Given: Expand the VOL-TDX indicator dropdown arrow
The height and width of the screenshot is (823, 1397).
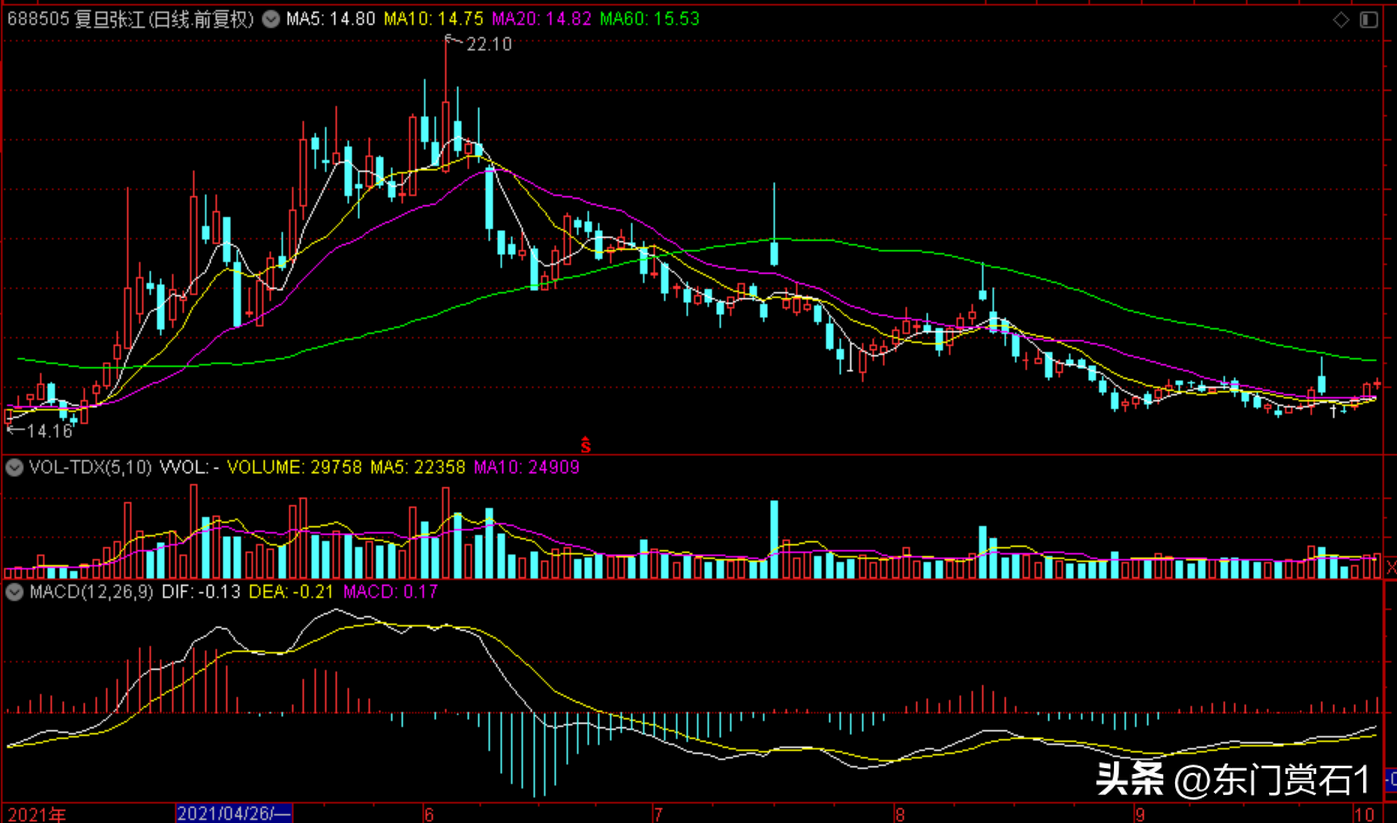Looking at the screenshot, I should pos(14,467).
